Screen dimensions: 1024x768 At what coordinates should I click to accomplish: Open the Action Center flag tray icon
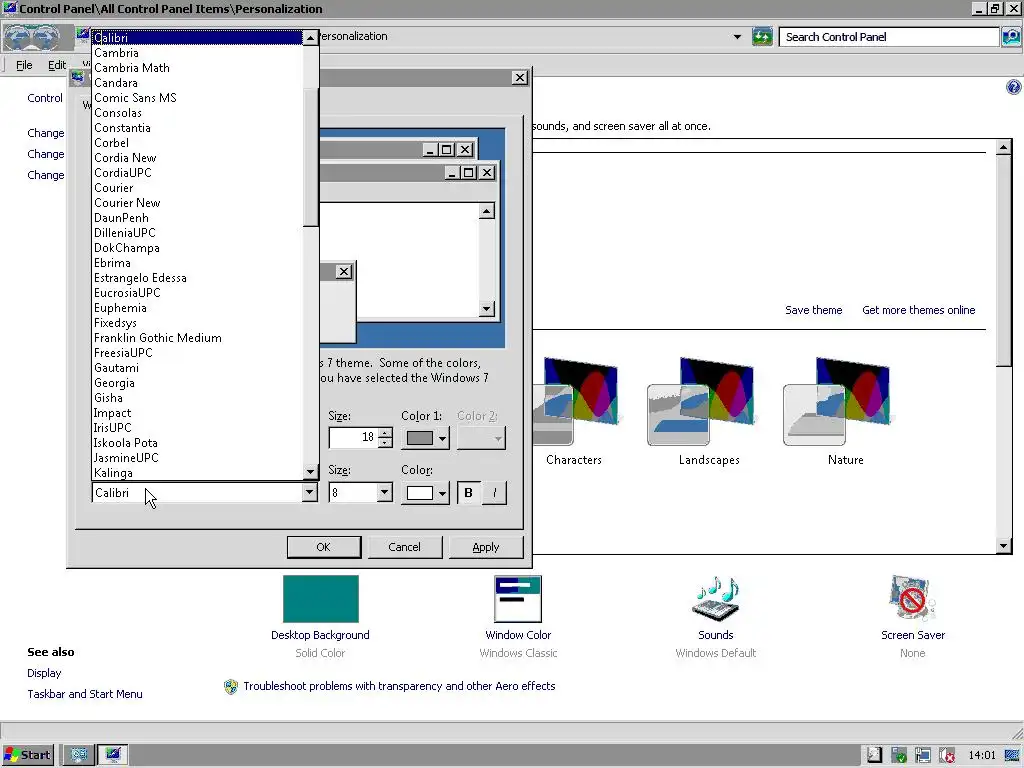tap(874, 755)
